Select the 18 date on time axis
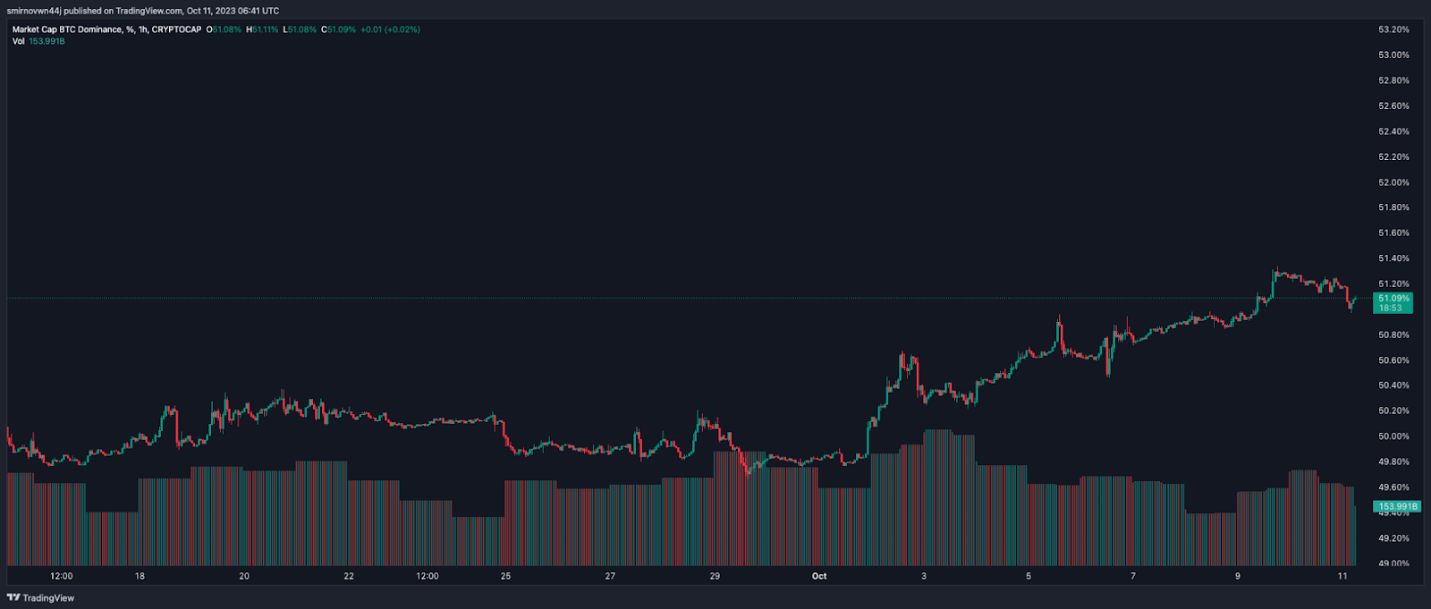Viewport: 1431px width, 609px height. coord(140,576)
